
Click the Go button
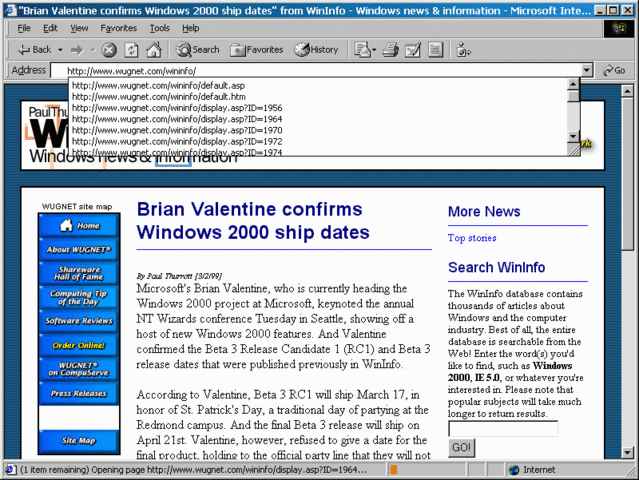(615, 70)
